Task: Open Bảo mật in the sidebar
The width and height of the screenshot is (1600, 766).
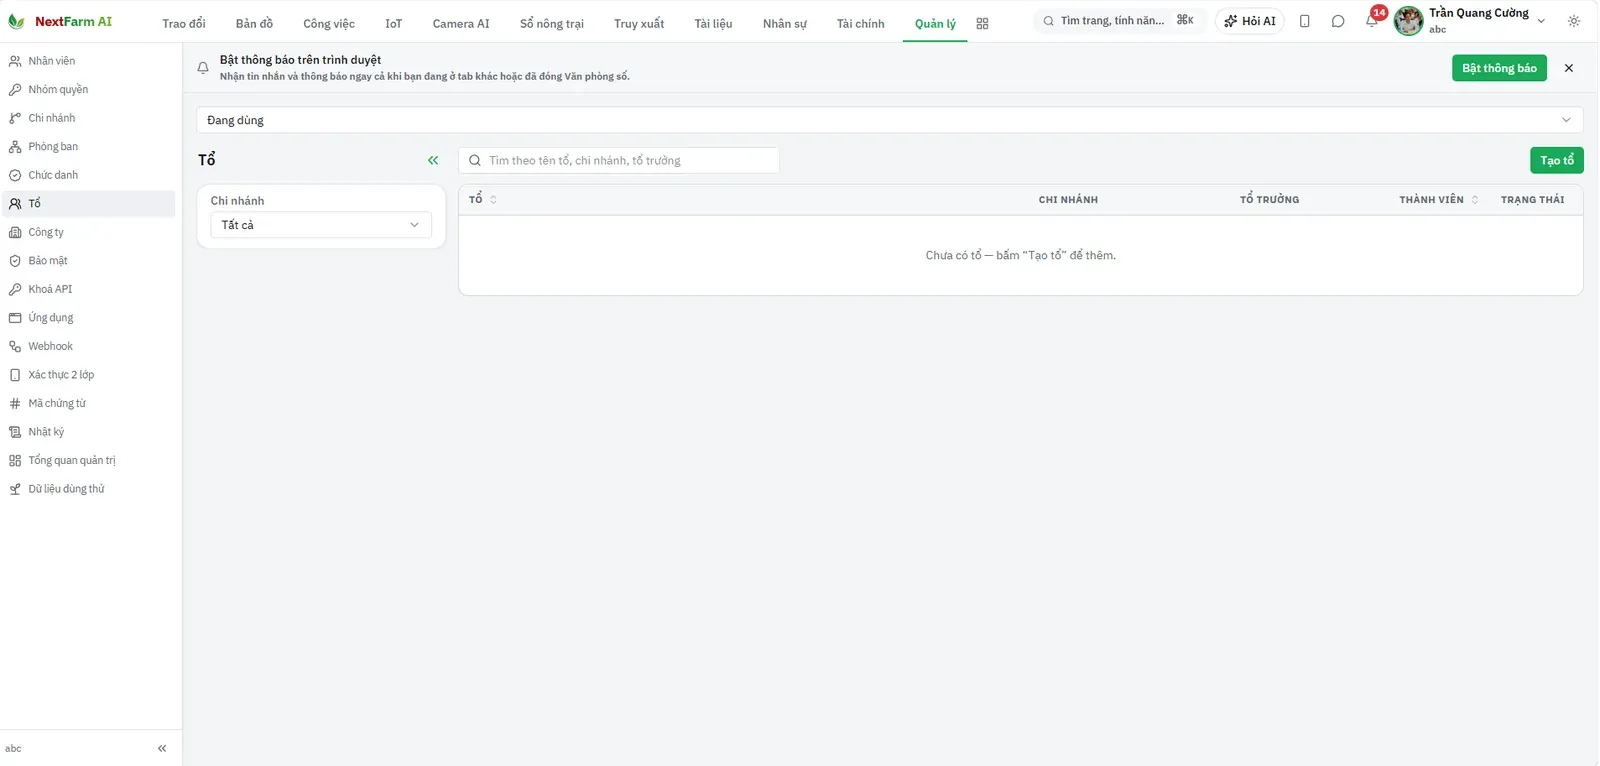Action: tap(89, 261)
